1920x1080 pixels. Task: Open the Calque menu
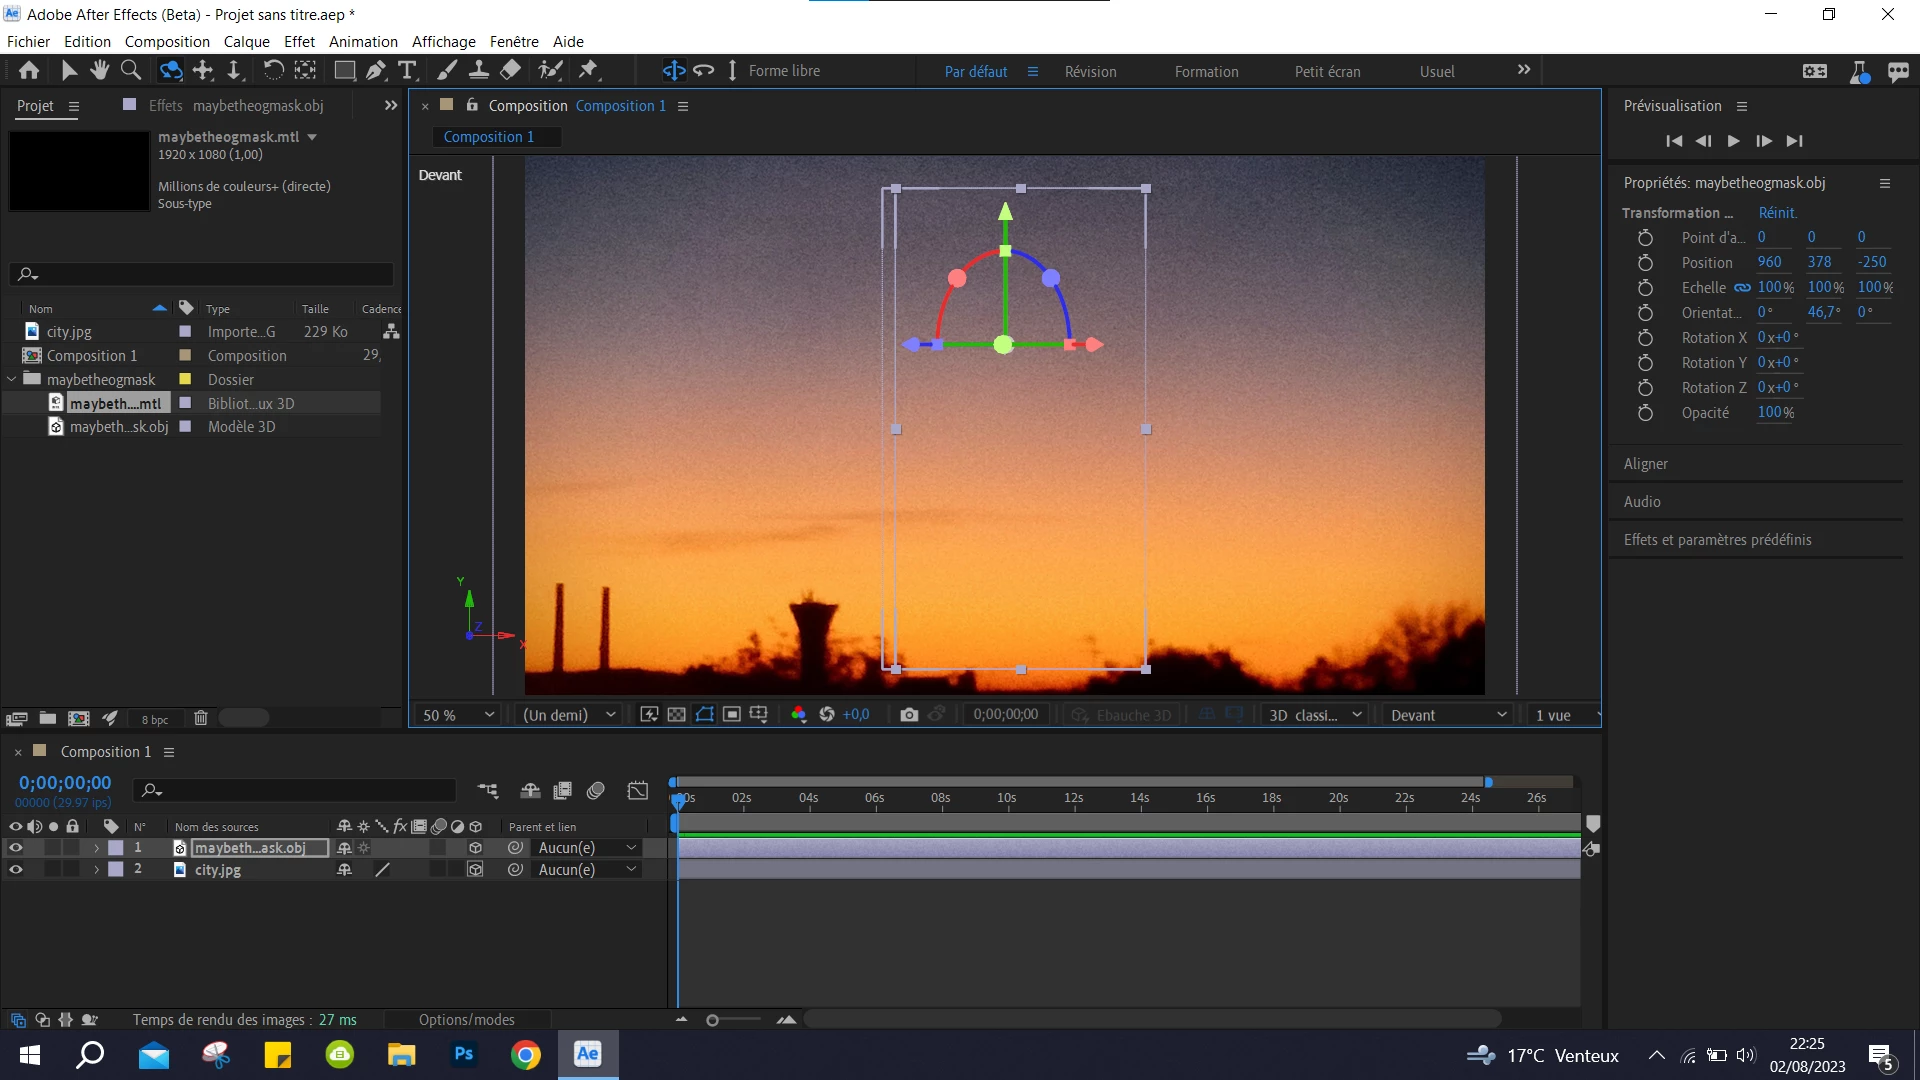coord(246,41)
